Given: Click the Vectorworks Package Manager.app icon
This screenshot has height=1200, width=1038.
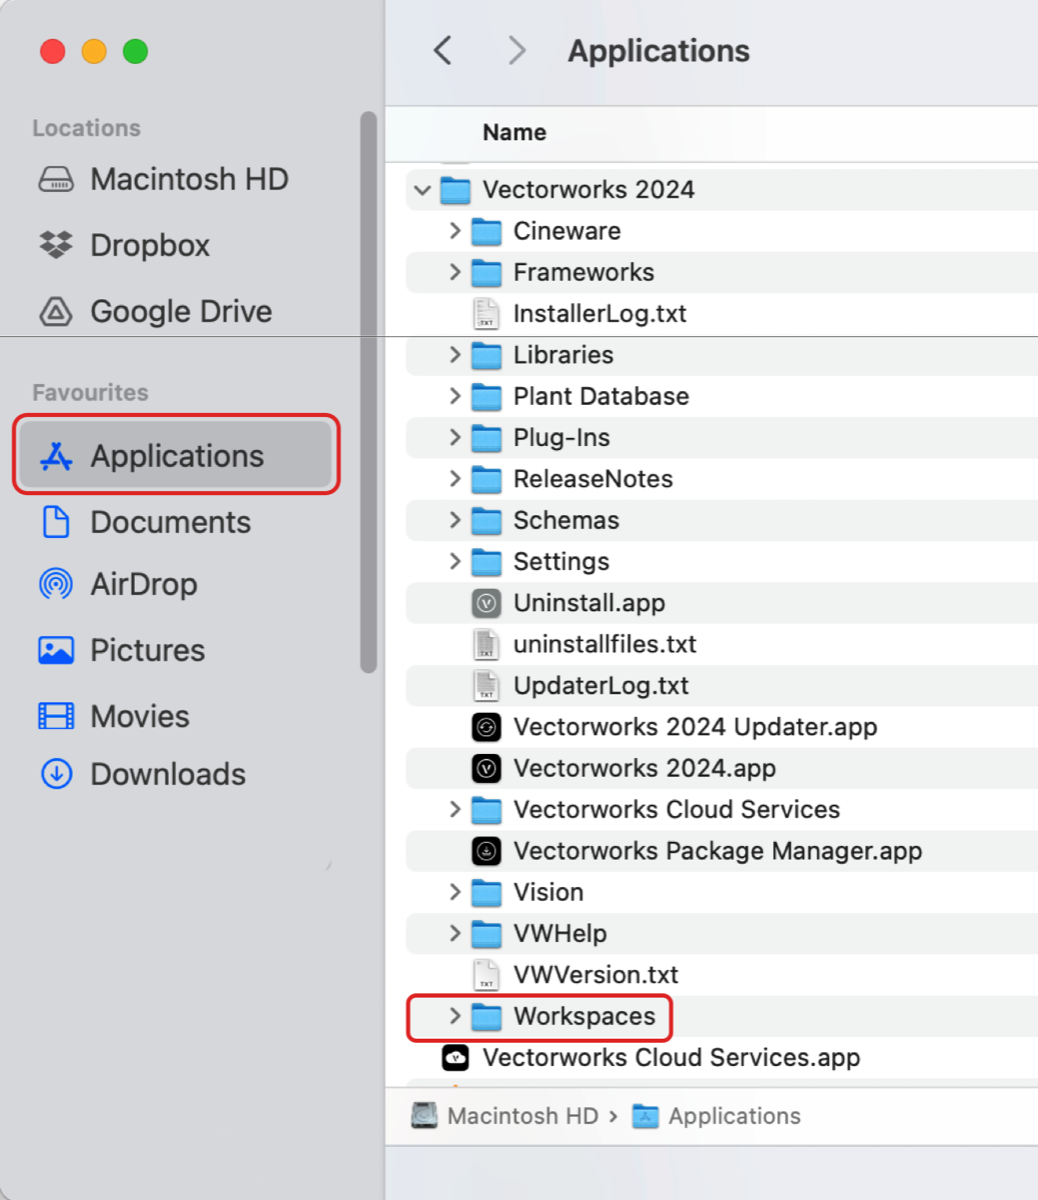Looking at the screenshot, I should click(486, 851).
